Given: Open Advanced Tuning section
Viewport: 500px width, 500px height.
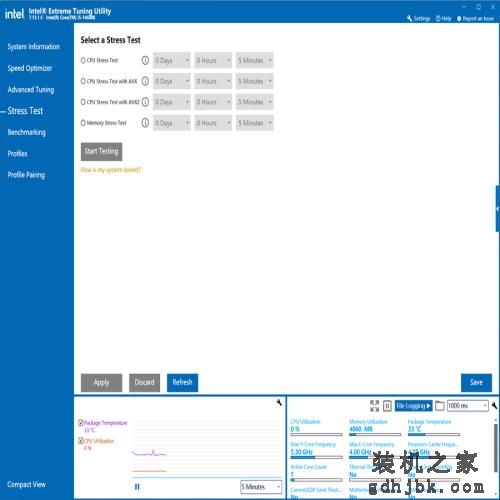Looking at the screenshot, I should [x=31, y=90].
